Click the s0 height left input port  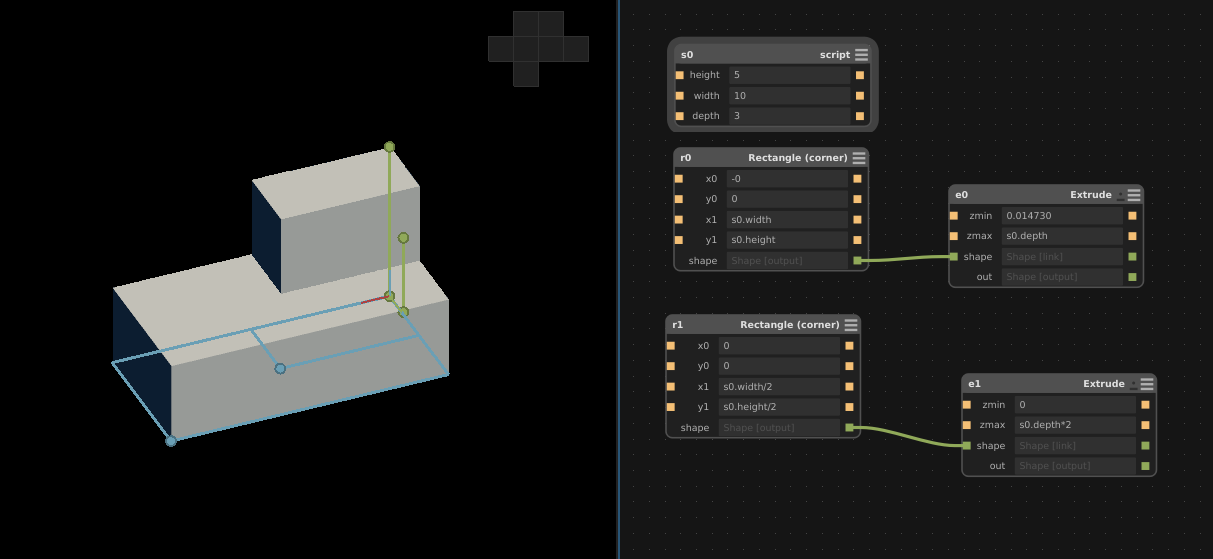coord(680,75)
